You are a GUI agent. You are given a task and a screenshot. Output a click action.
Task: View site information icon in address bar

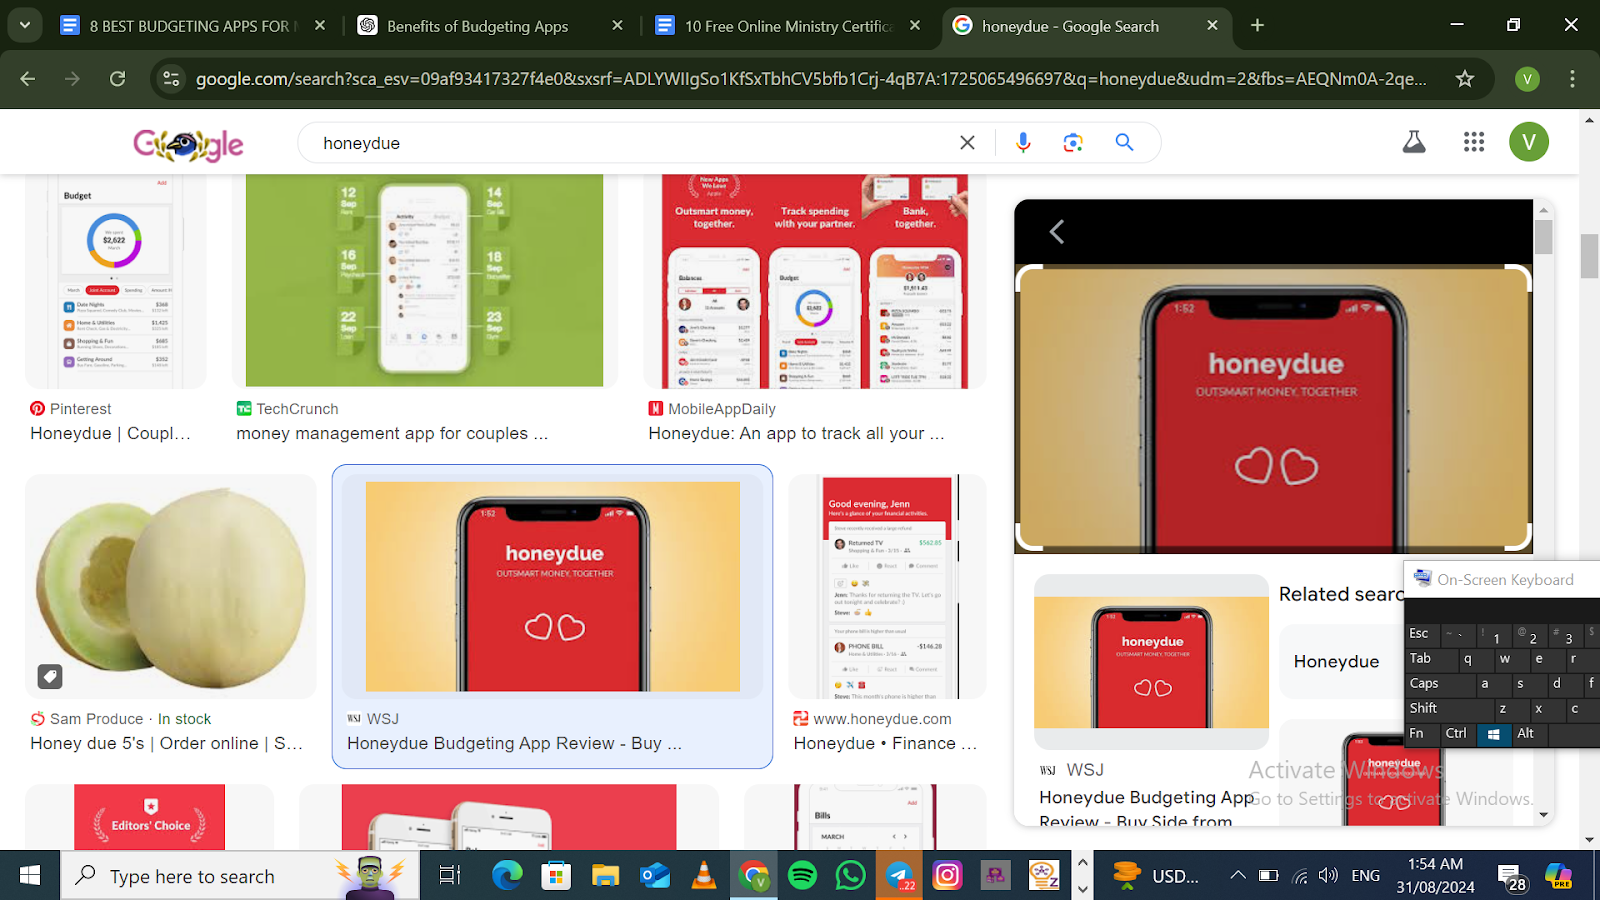click(171, 78)
